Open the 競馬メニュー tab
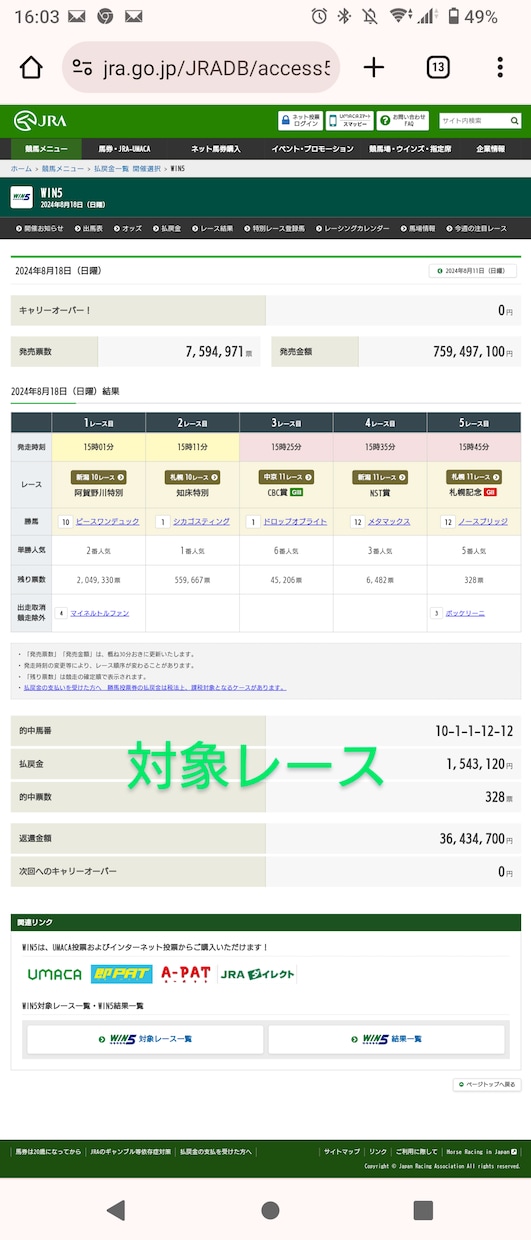This screenshot has width=531, height=1240. 47,149
